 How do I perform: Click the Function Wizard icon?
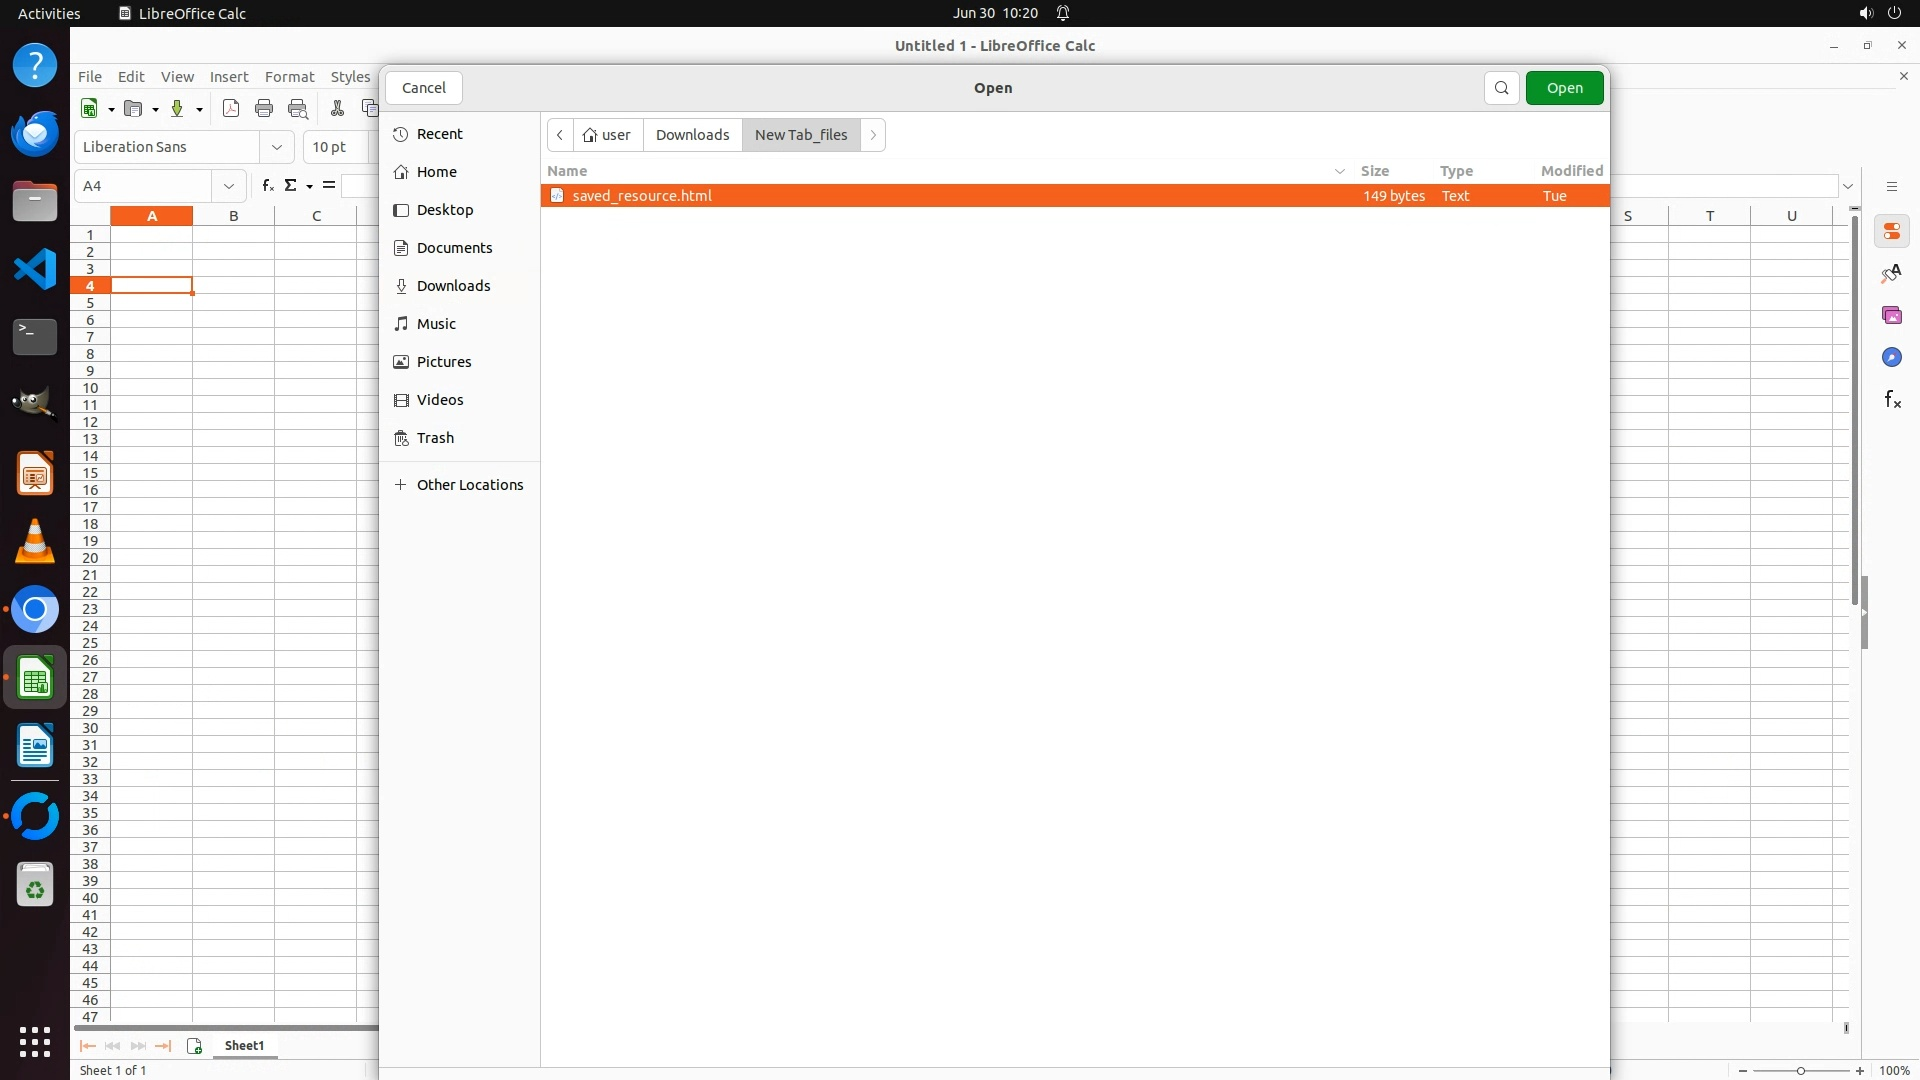pyautogui.click(x=267, y=186)
